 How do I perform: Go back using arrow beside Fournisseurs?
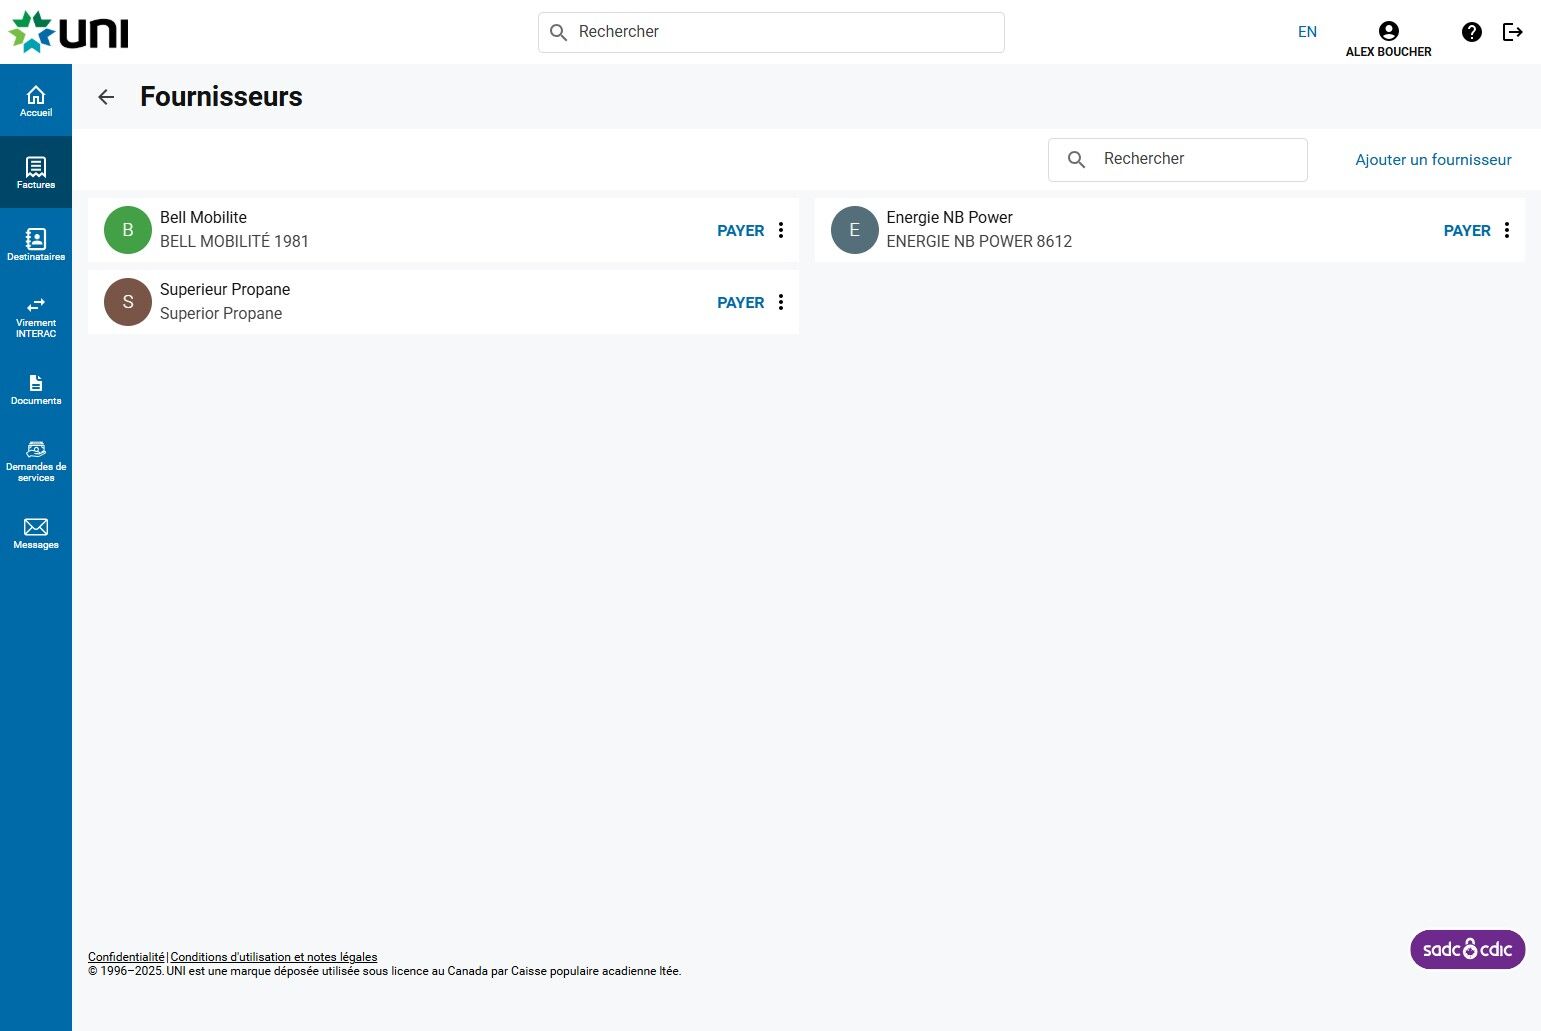106,97
